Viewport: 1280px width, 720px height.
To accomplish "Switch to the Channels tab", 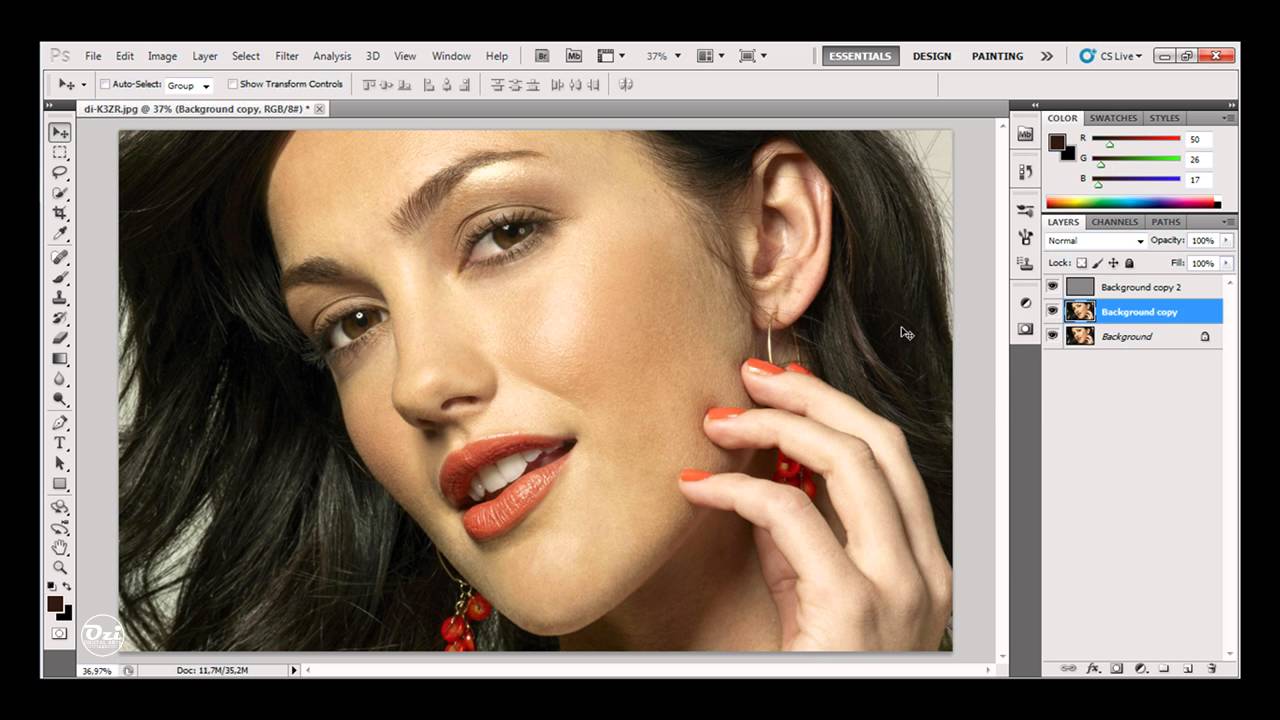I will [1115, 222].
